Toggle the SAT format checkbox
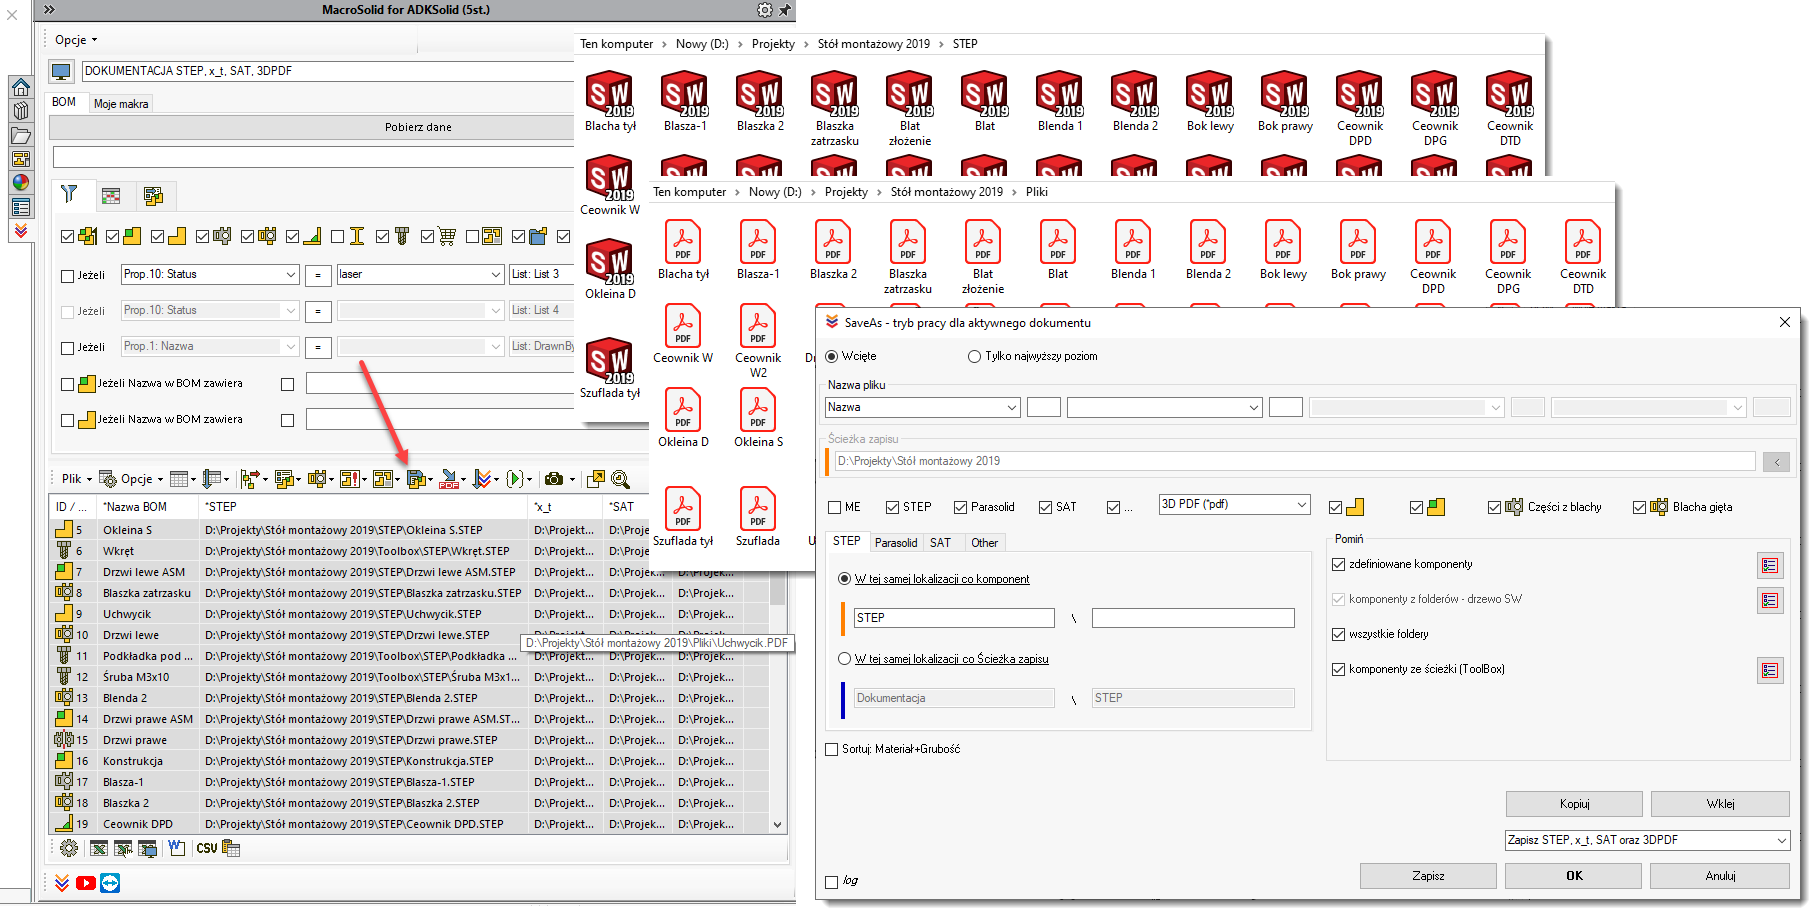 point(1045,508)
